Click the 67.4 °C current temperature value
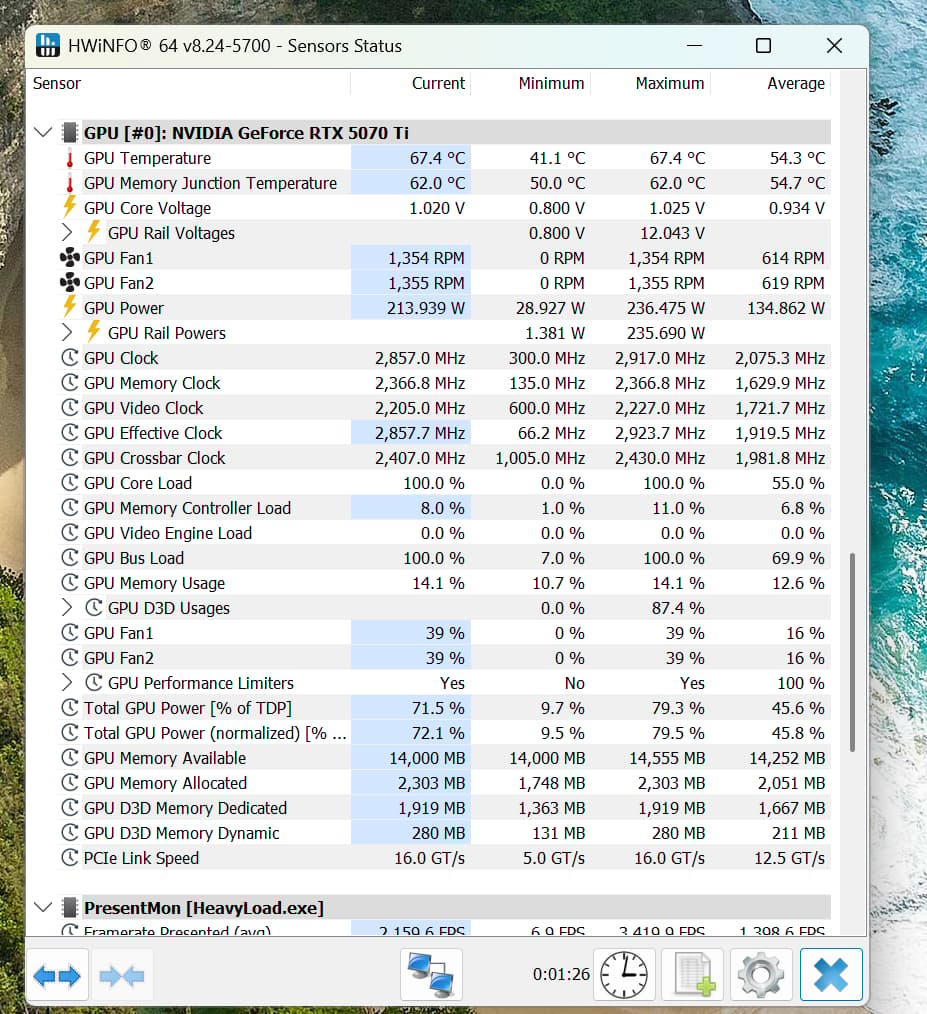Viewport: 927px width, 1014px height. click(x=437, y=158)
